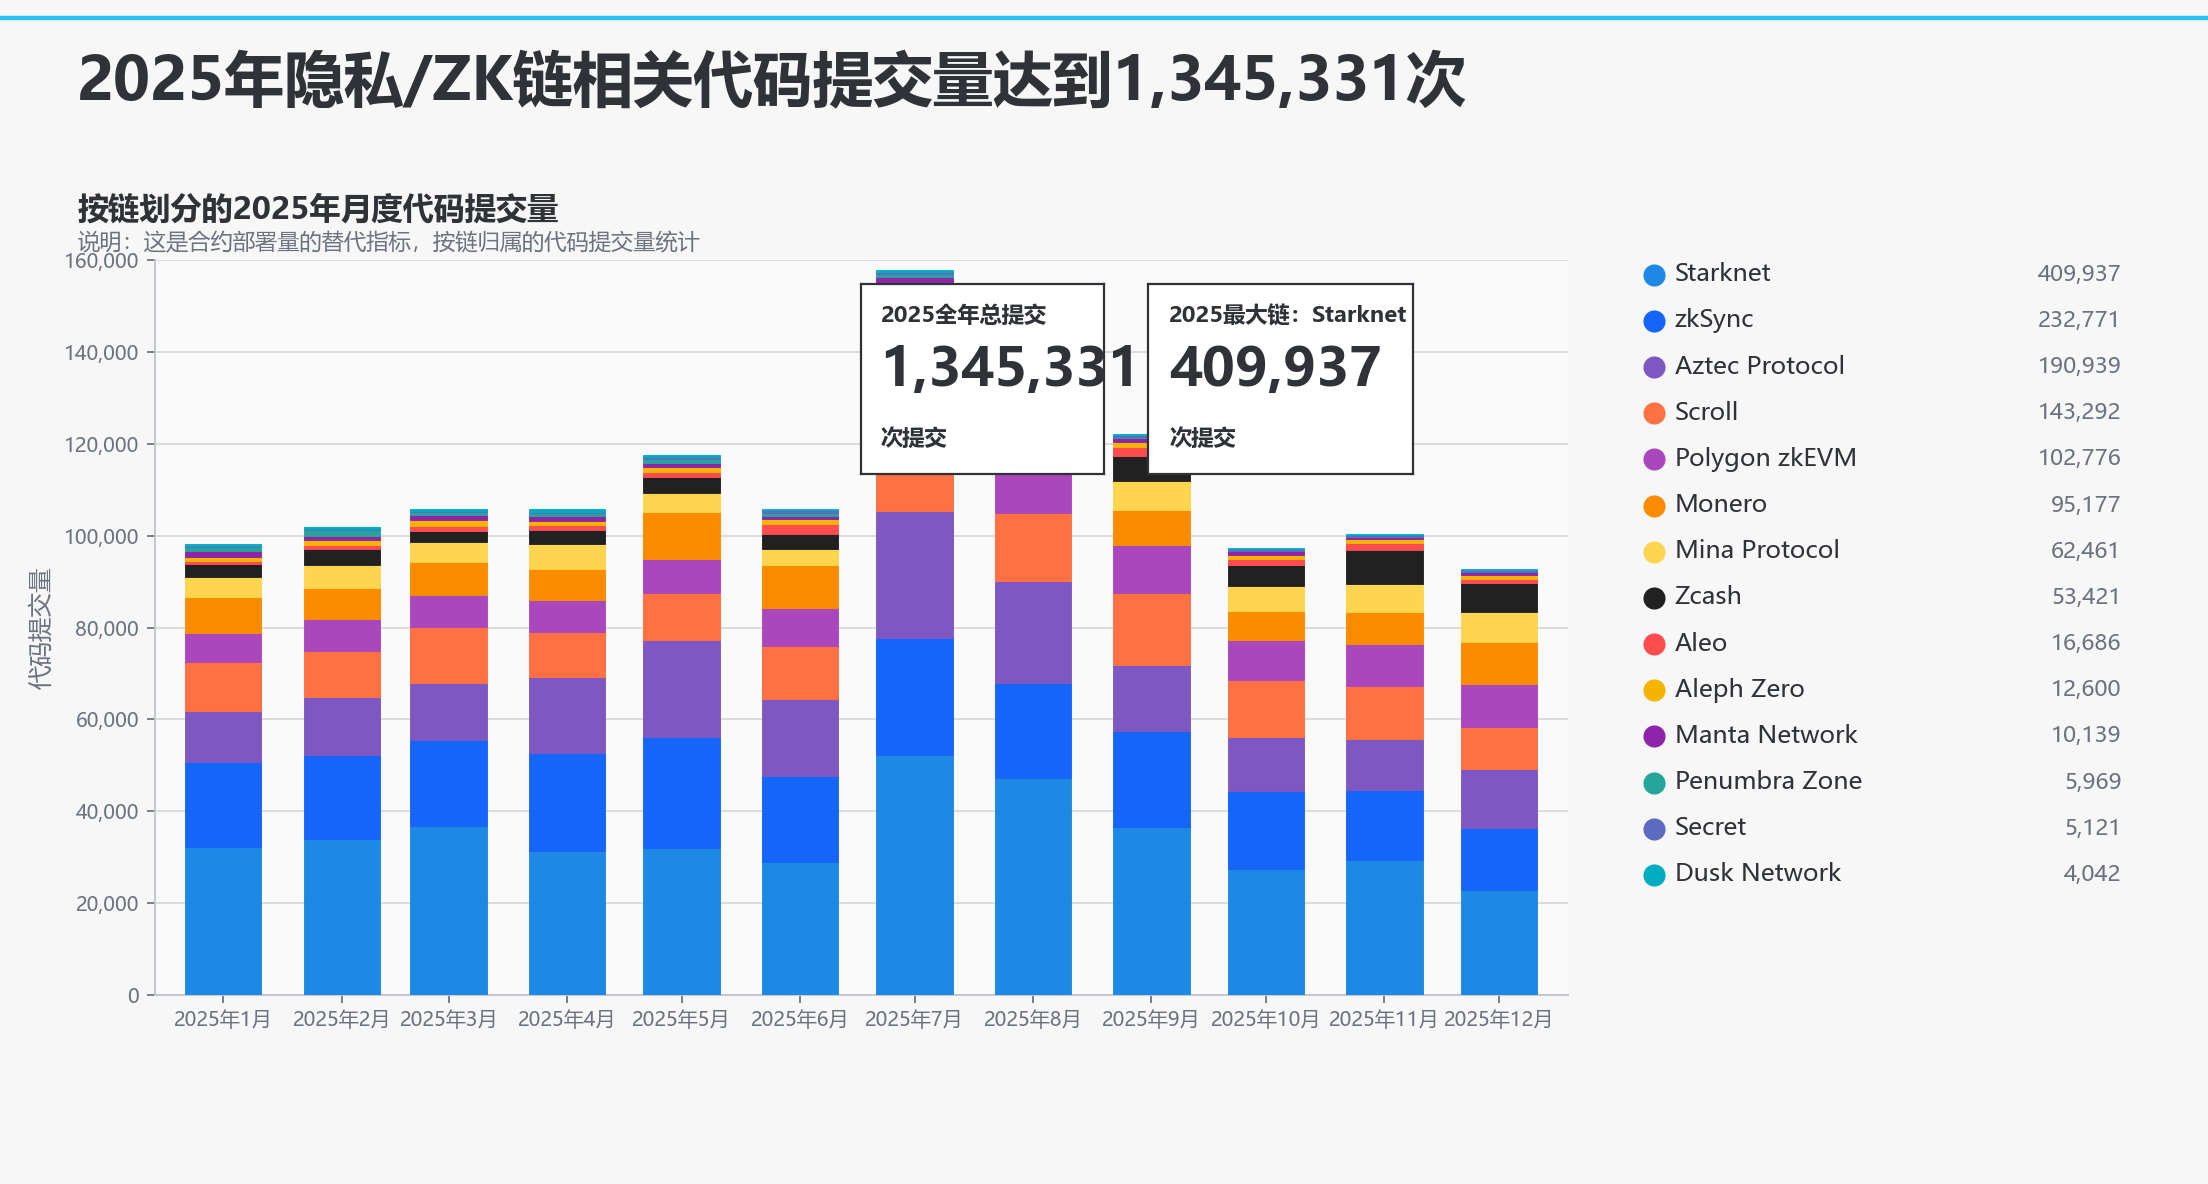Click the Mina Protocol legend color dot
The height and width of the screenshot is (1184, 2208).
coord(1654,552)
